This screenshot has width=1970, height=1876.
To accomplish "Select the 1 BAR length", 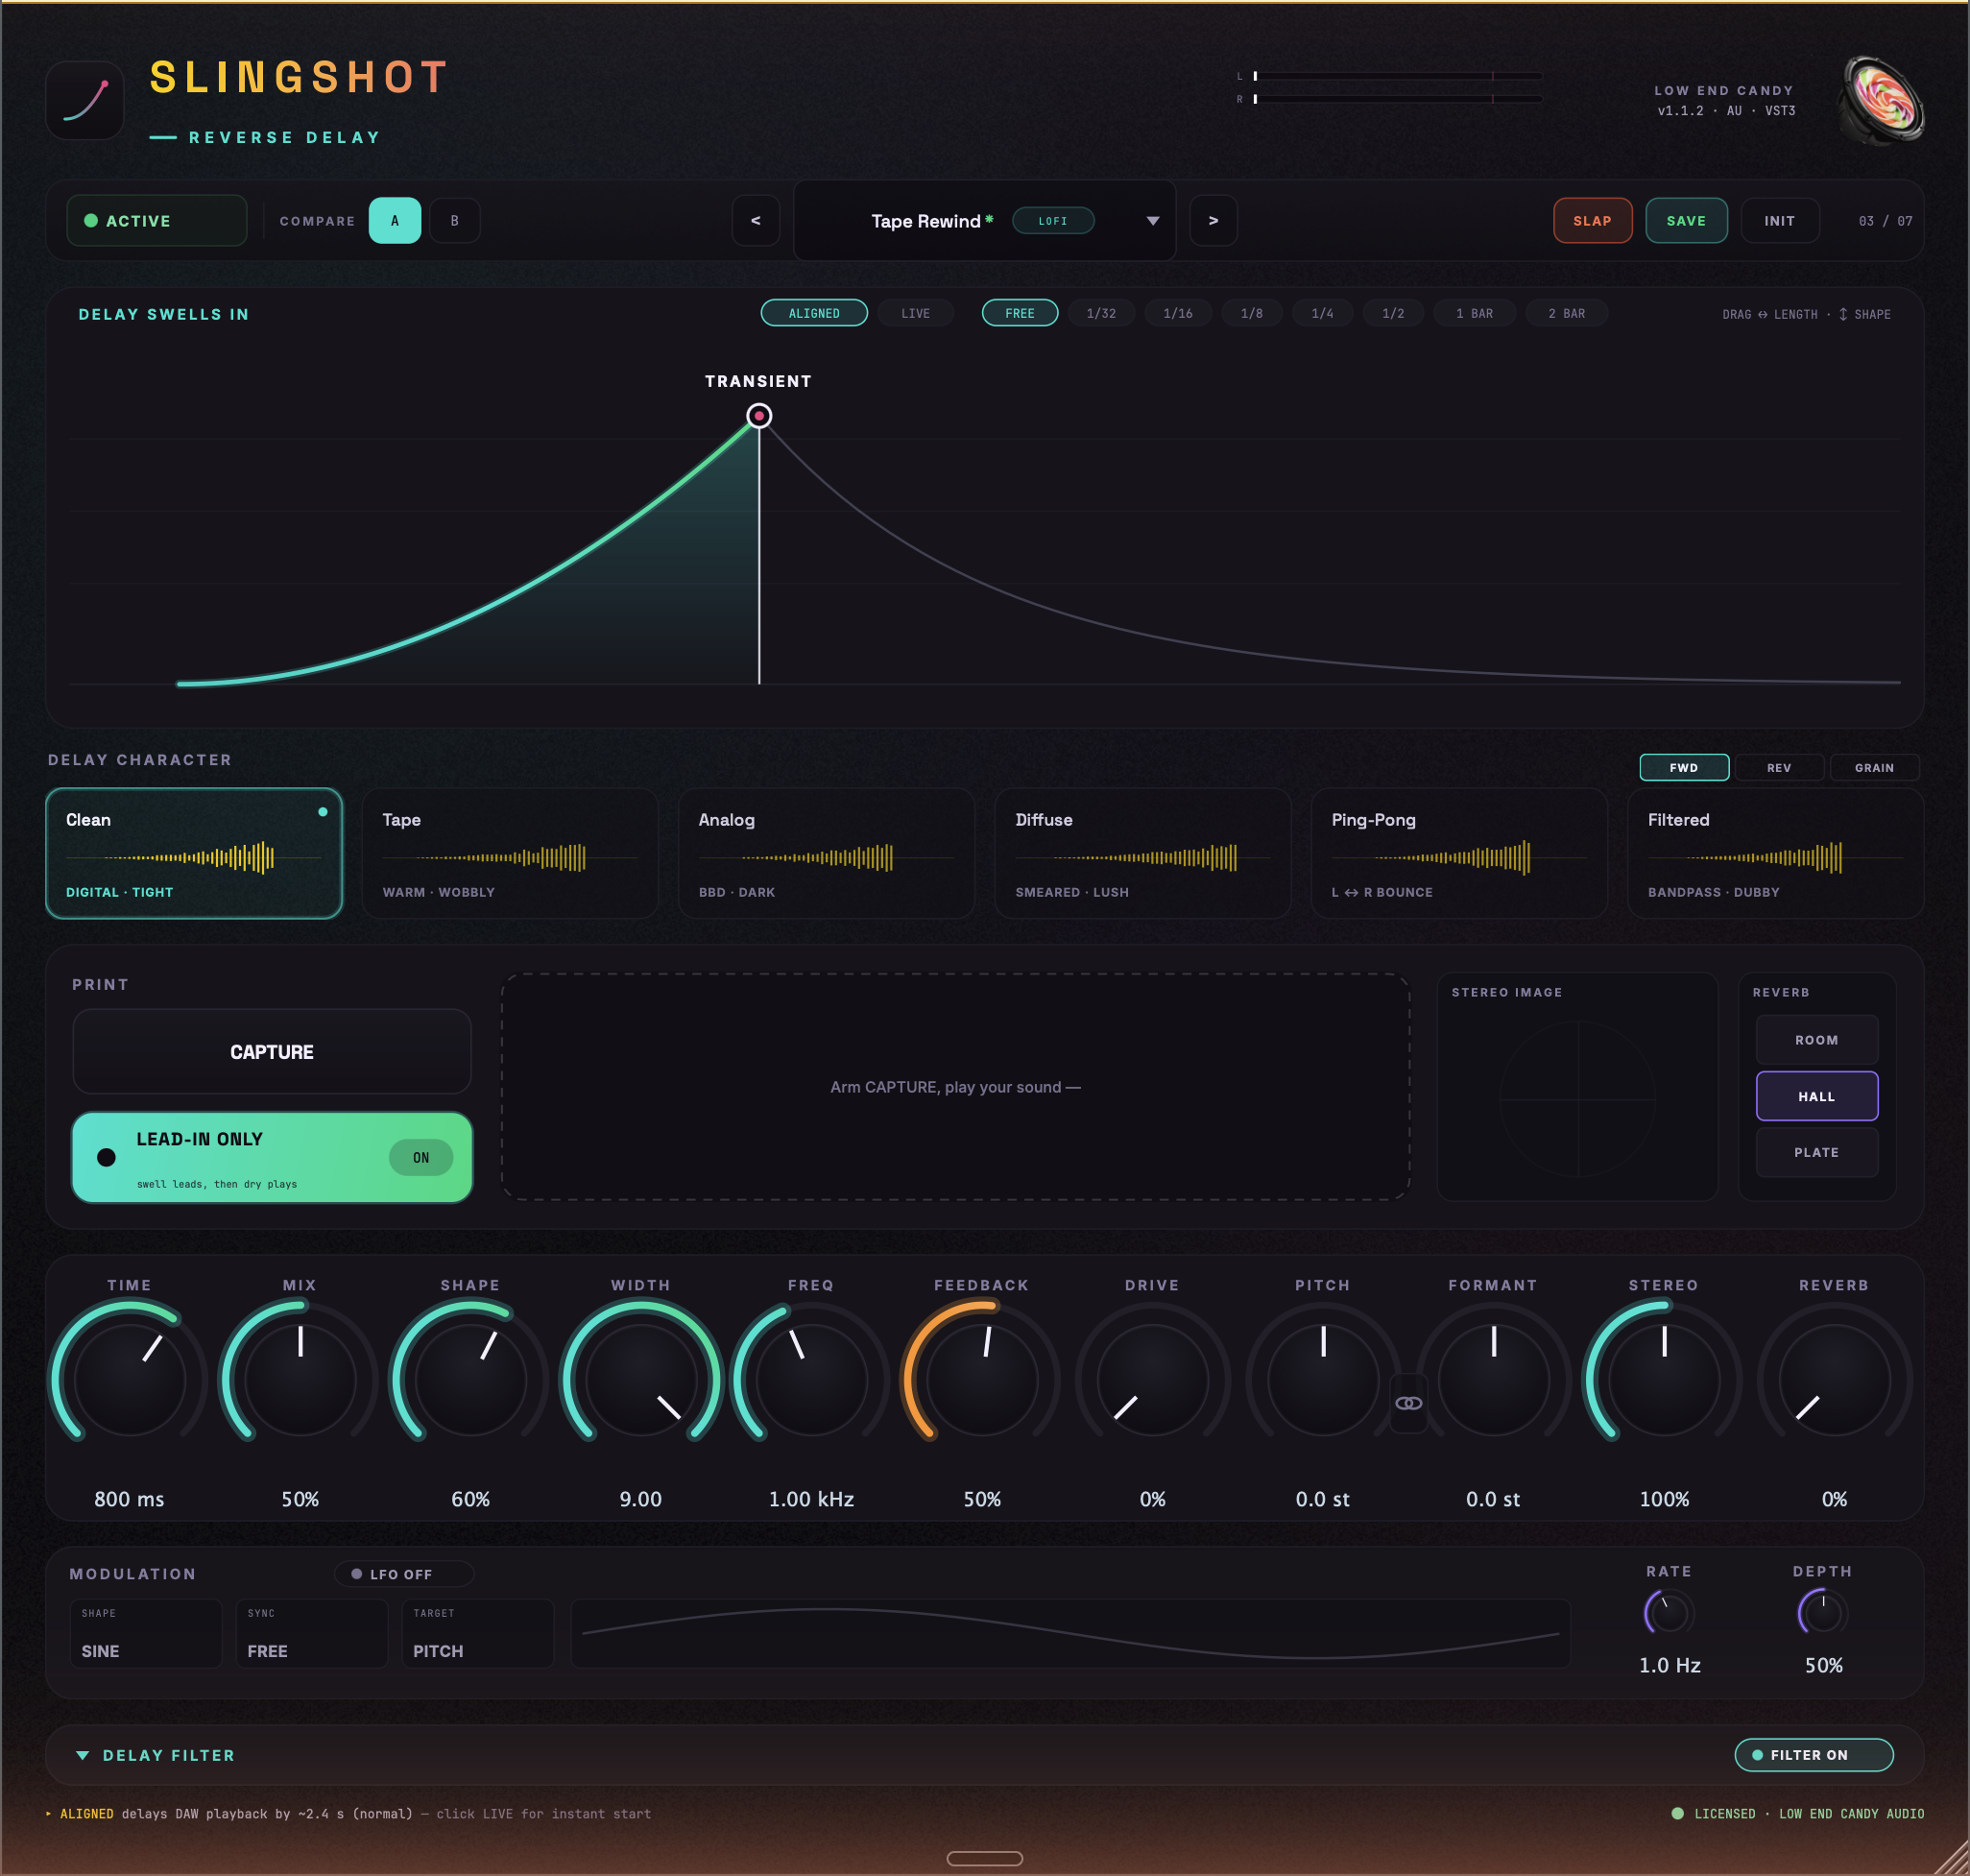I will tap(1475, 313).
